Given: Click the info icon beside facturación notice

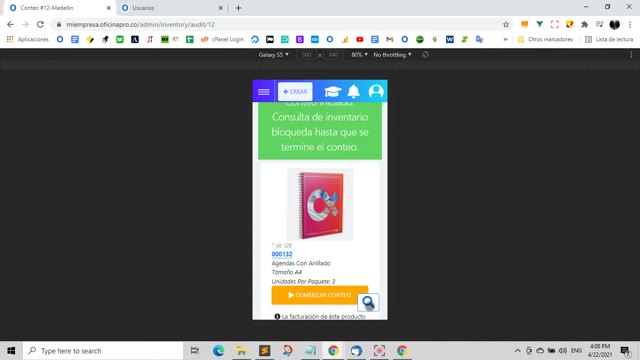Looking at the screenshot, I should click(277, 316).
